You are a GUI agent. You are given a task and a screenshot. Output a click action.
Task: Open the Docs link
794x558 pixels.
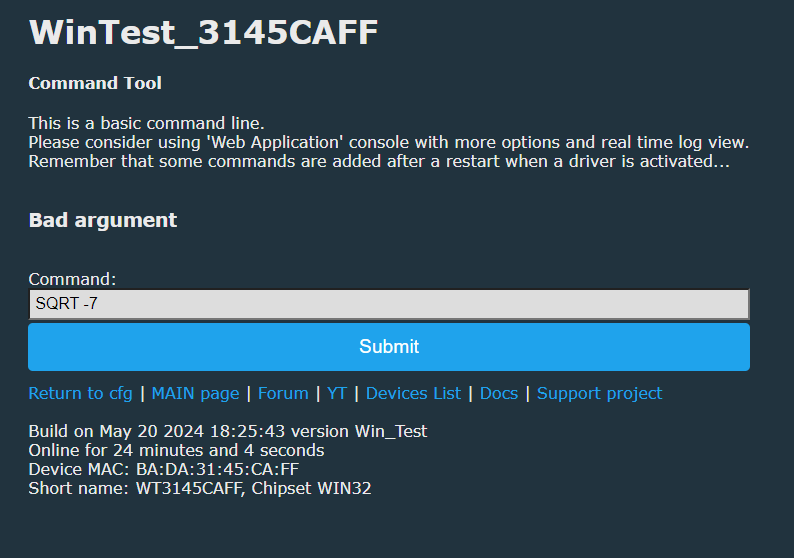[x=499, y=393]
